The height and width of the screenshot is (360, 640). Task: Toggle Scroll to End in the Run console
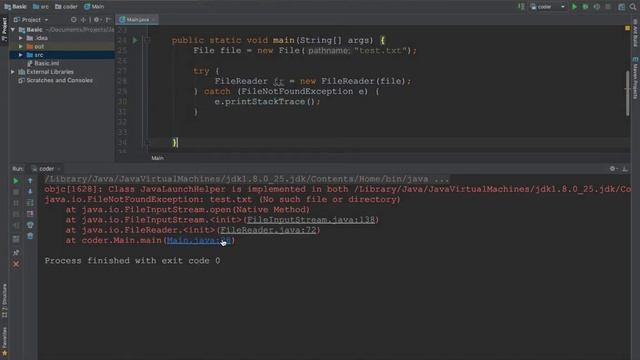click(x=30, y=214)
